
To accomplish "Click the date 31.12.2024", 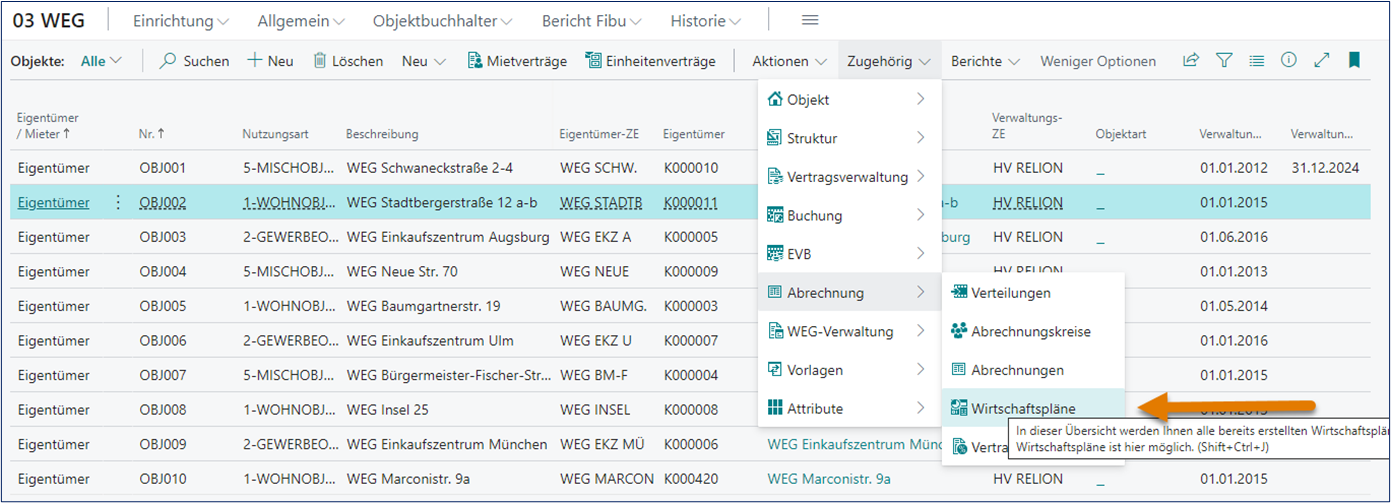I will coord(1325,167).
